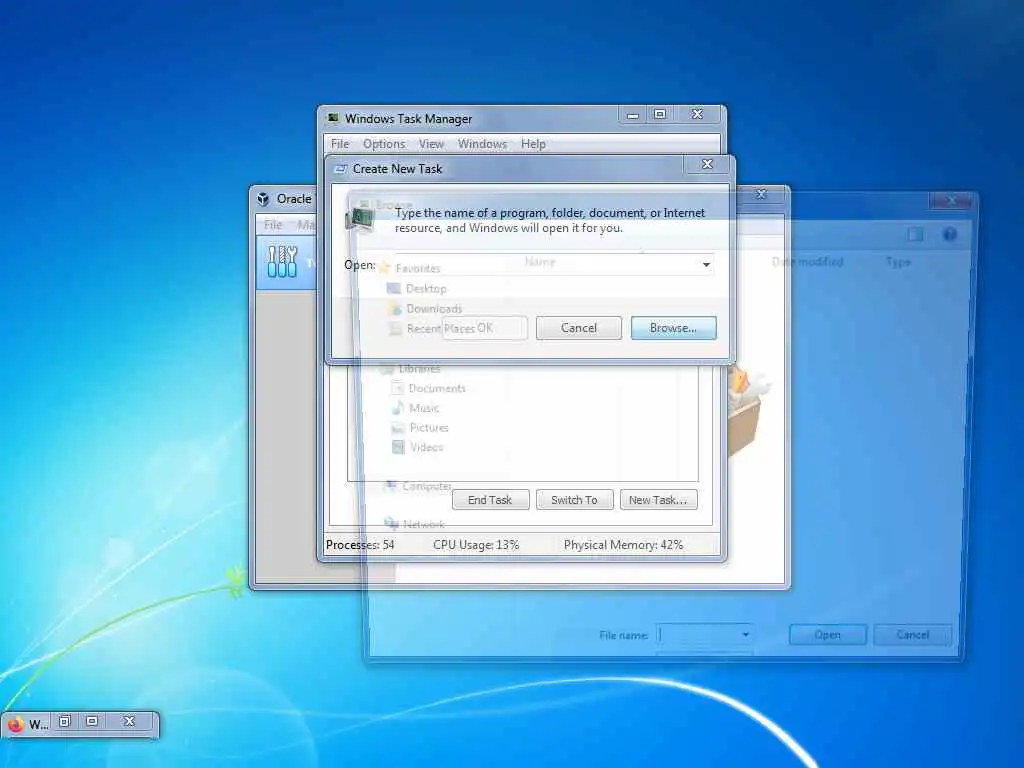Click Cancel button in Browse dialog
1024x768 pixels.
coord(912,635)
